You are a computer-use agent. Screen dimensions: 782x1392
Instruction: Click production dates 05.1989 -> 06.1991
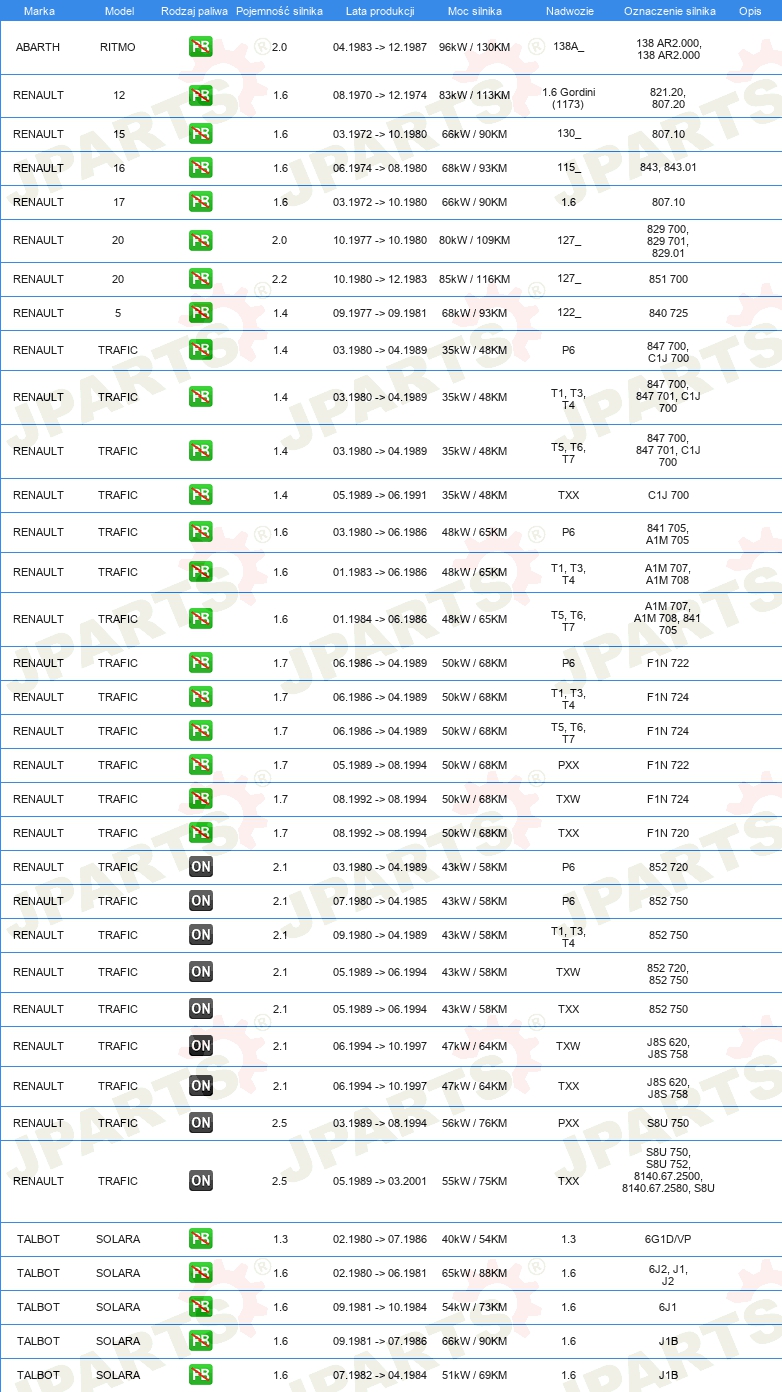pyautogui.click(x=380, y=495)
